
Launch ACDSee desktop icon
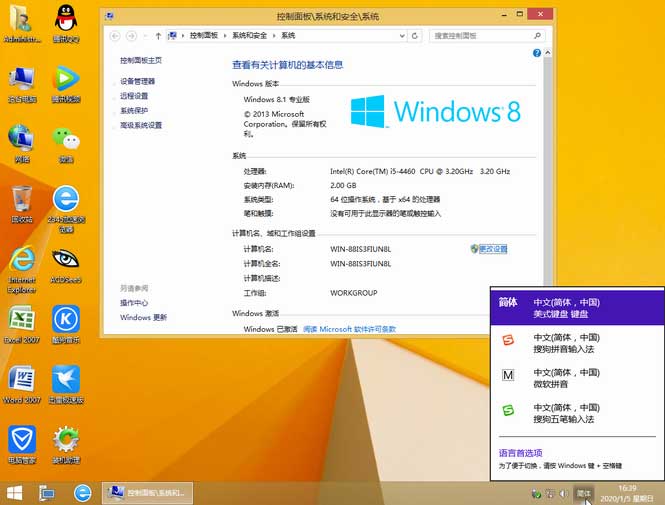coord(66,265)
